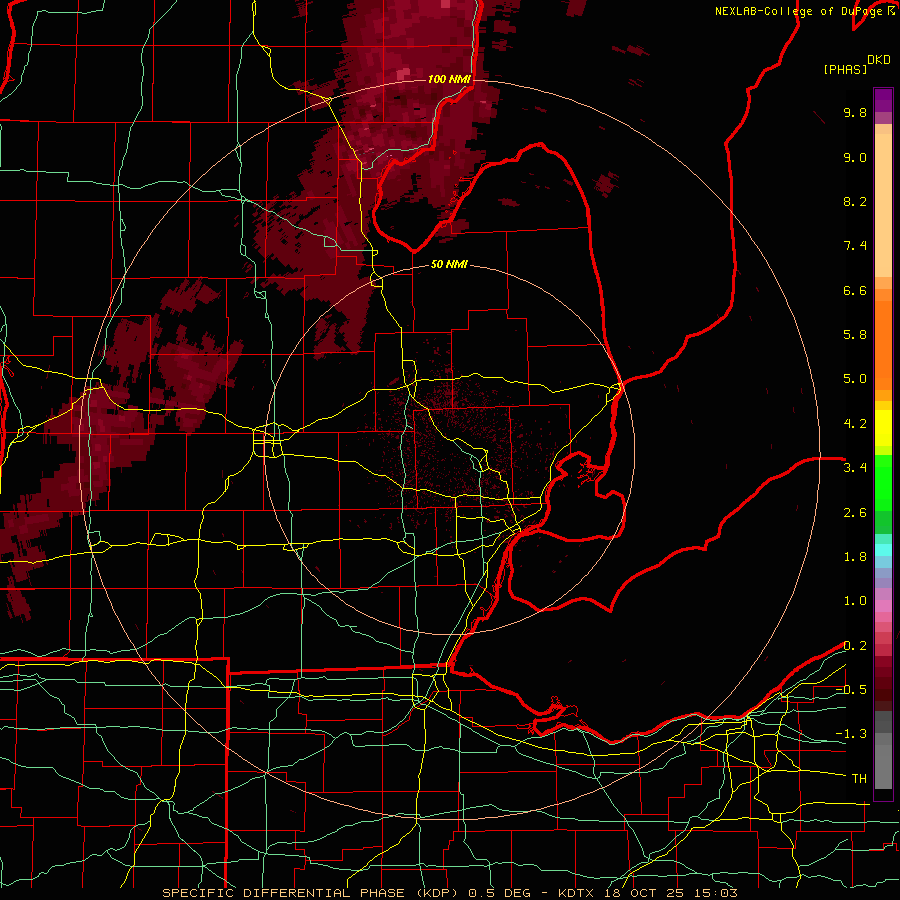Click the DKD label above the color scale
The height and width of the screenshot is (900, 900).
879,60
